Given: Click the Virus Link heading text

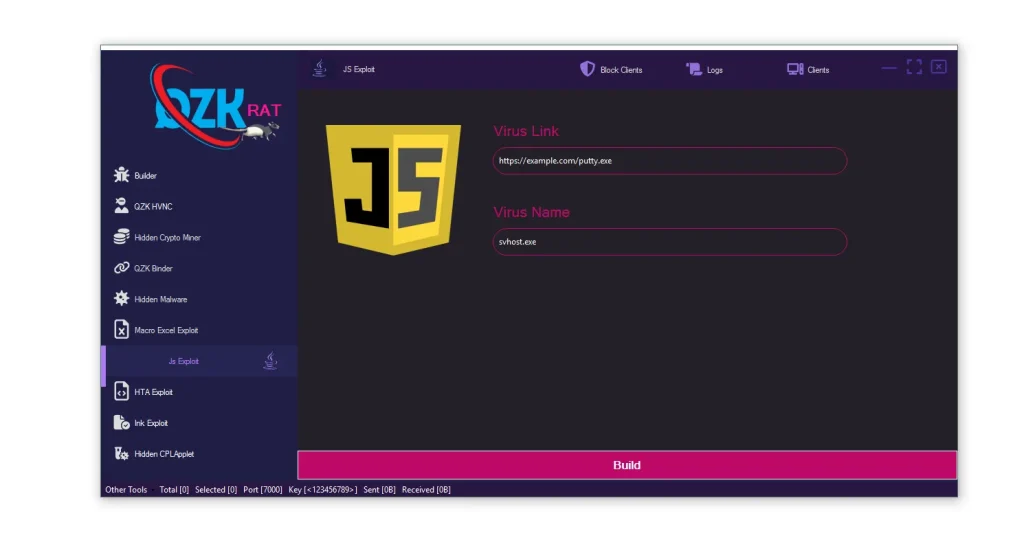Looking at the screenshot, I should coord(526,131).
